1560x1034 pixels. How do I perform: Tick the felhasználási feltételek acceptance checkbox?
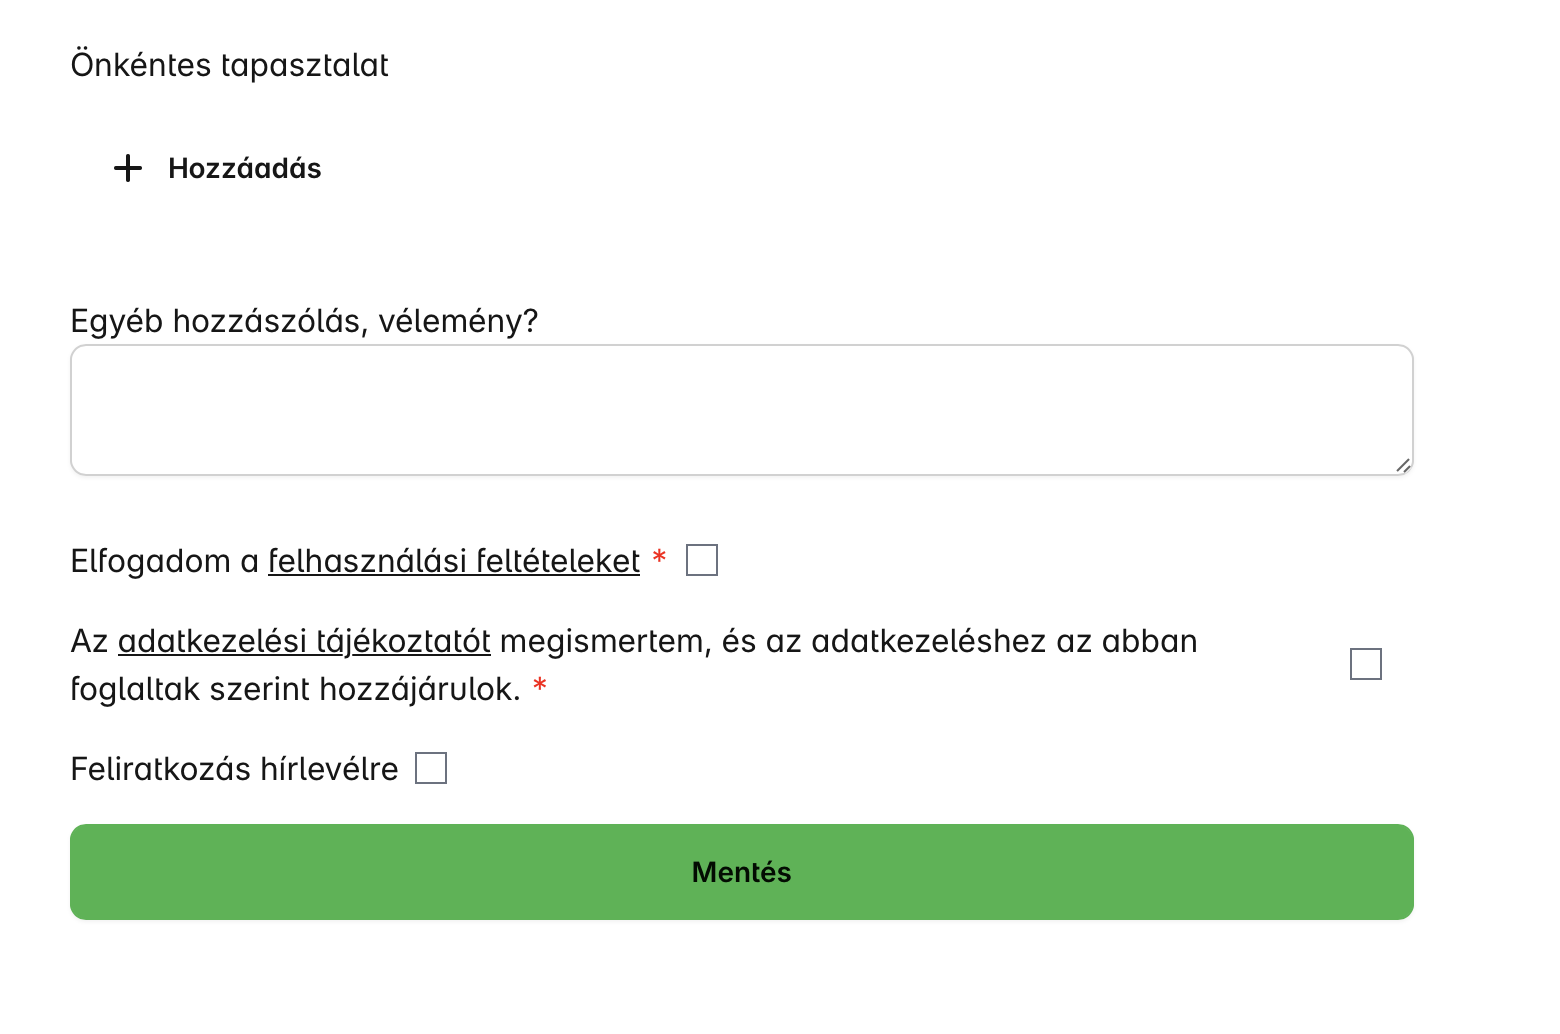click(702, 560)
